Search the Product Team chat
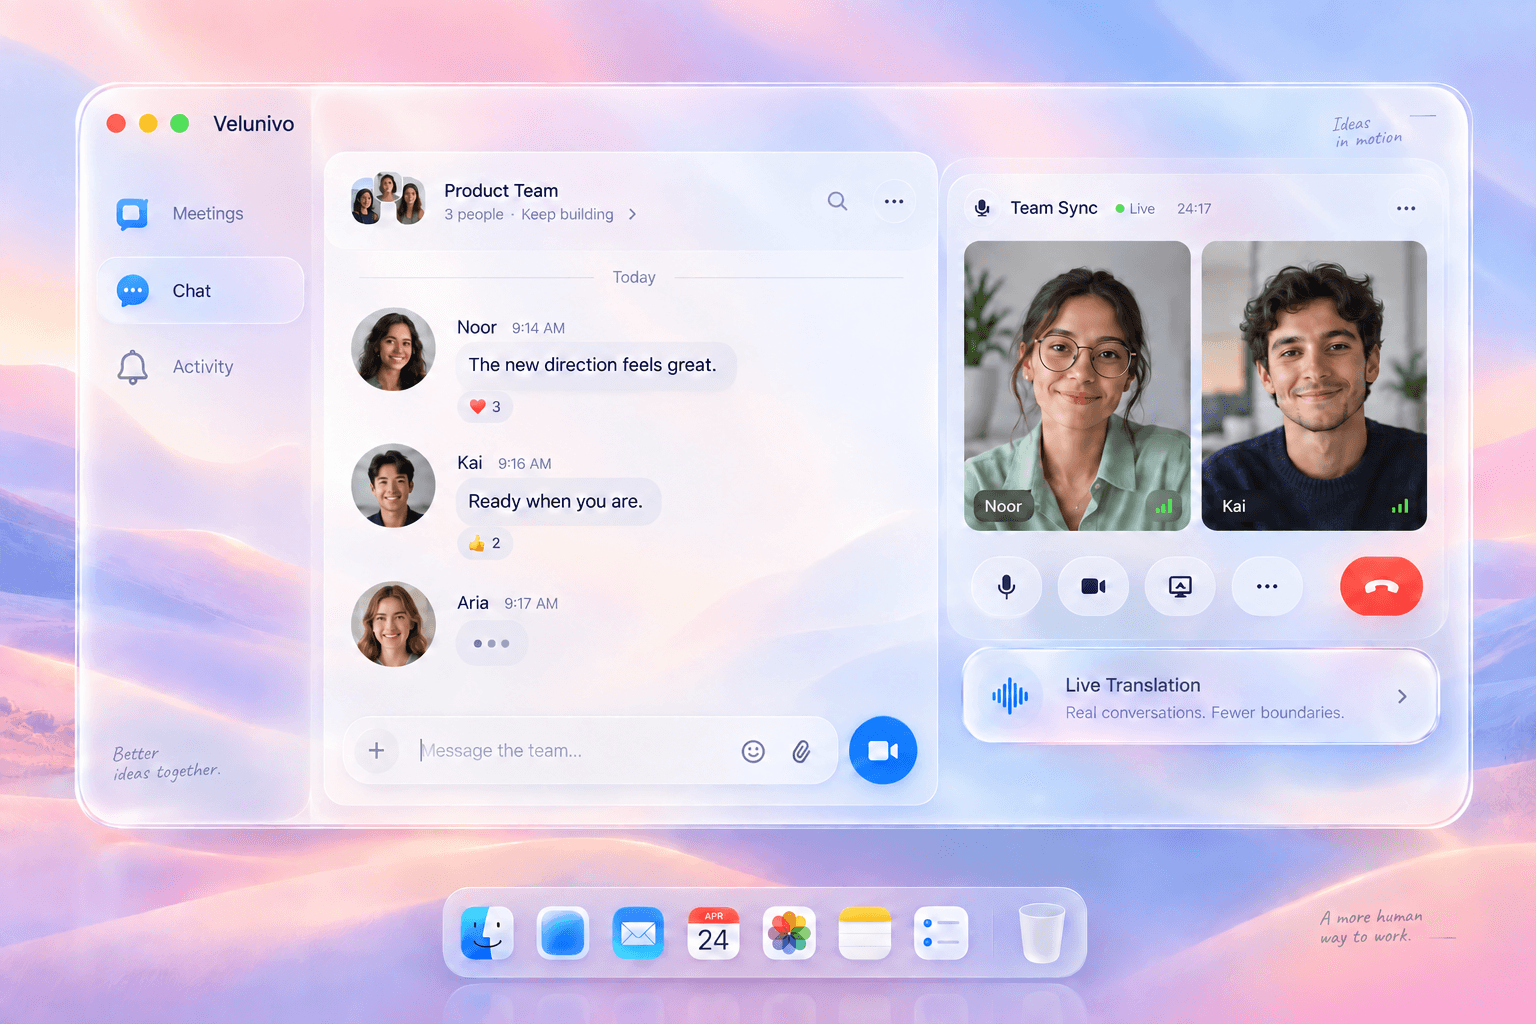The height and width of the screenshot is (1024, 1536). point(837,201)
